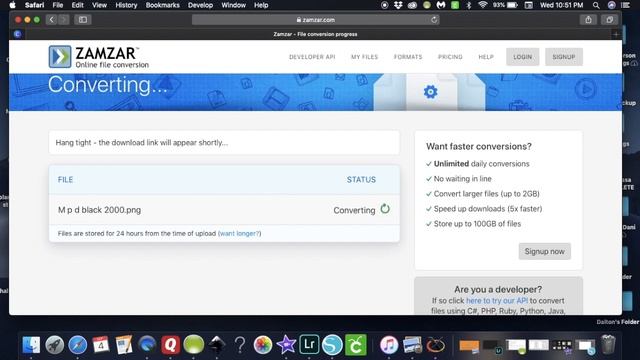Click the Bluetooth menu bar icon
The image size is (640, 360).
469,5
